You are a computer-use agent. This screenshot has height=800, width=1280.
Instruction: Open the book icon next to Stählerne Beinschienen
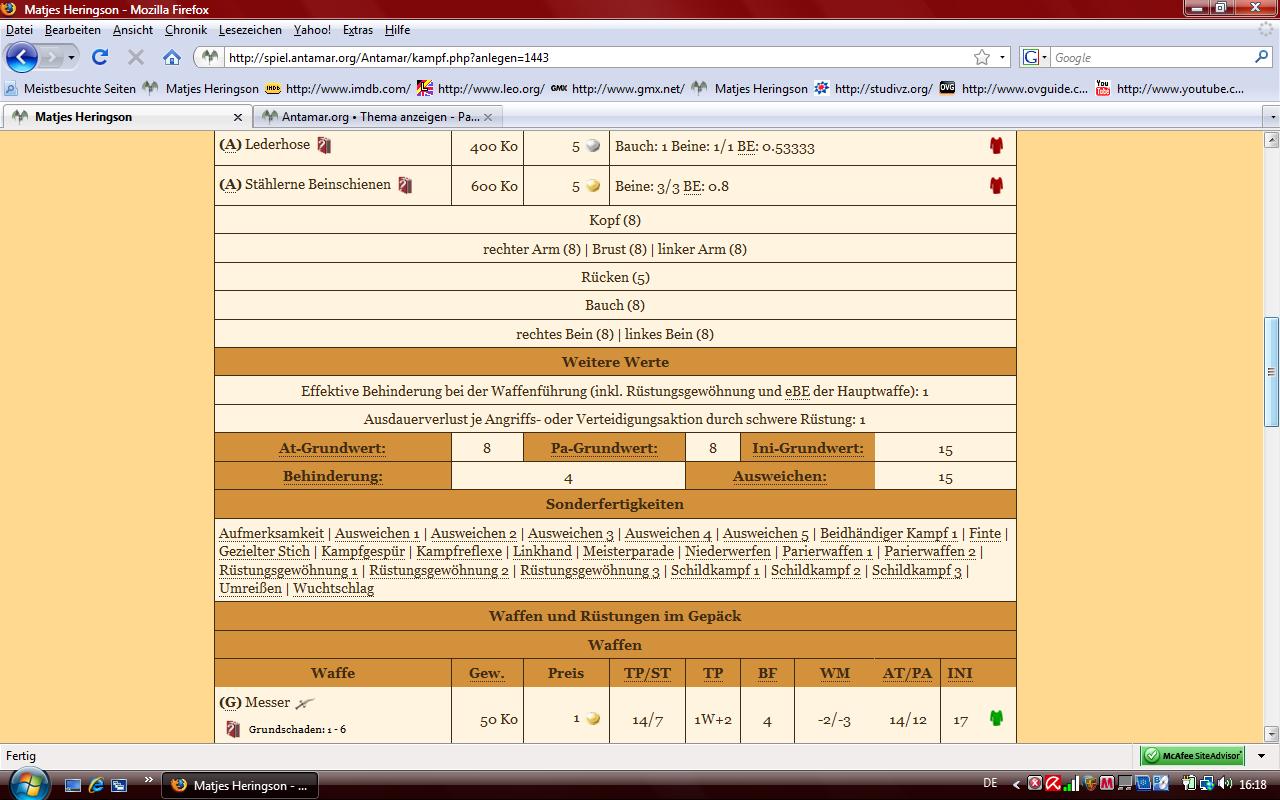coord(405,185)
